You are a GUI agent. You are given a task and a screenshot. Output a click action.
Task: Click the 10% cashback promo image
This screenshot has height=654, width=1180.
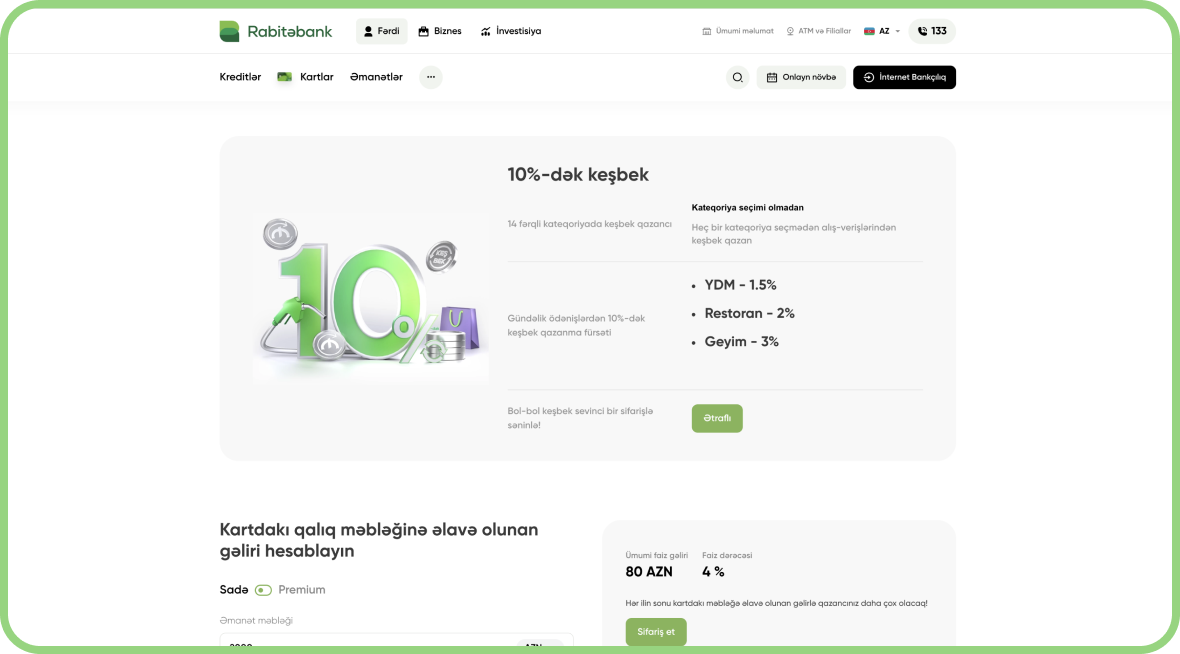click(x=370, y=298)
